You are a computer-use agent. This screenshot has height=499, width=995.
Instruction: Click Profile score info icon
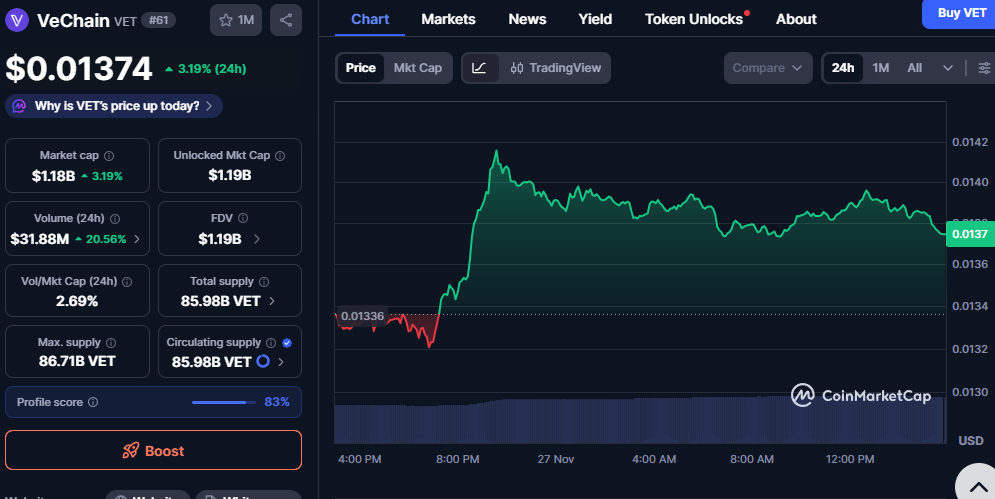click(93, 402)
